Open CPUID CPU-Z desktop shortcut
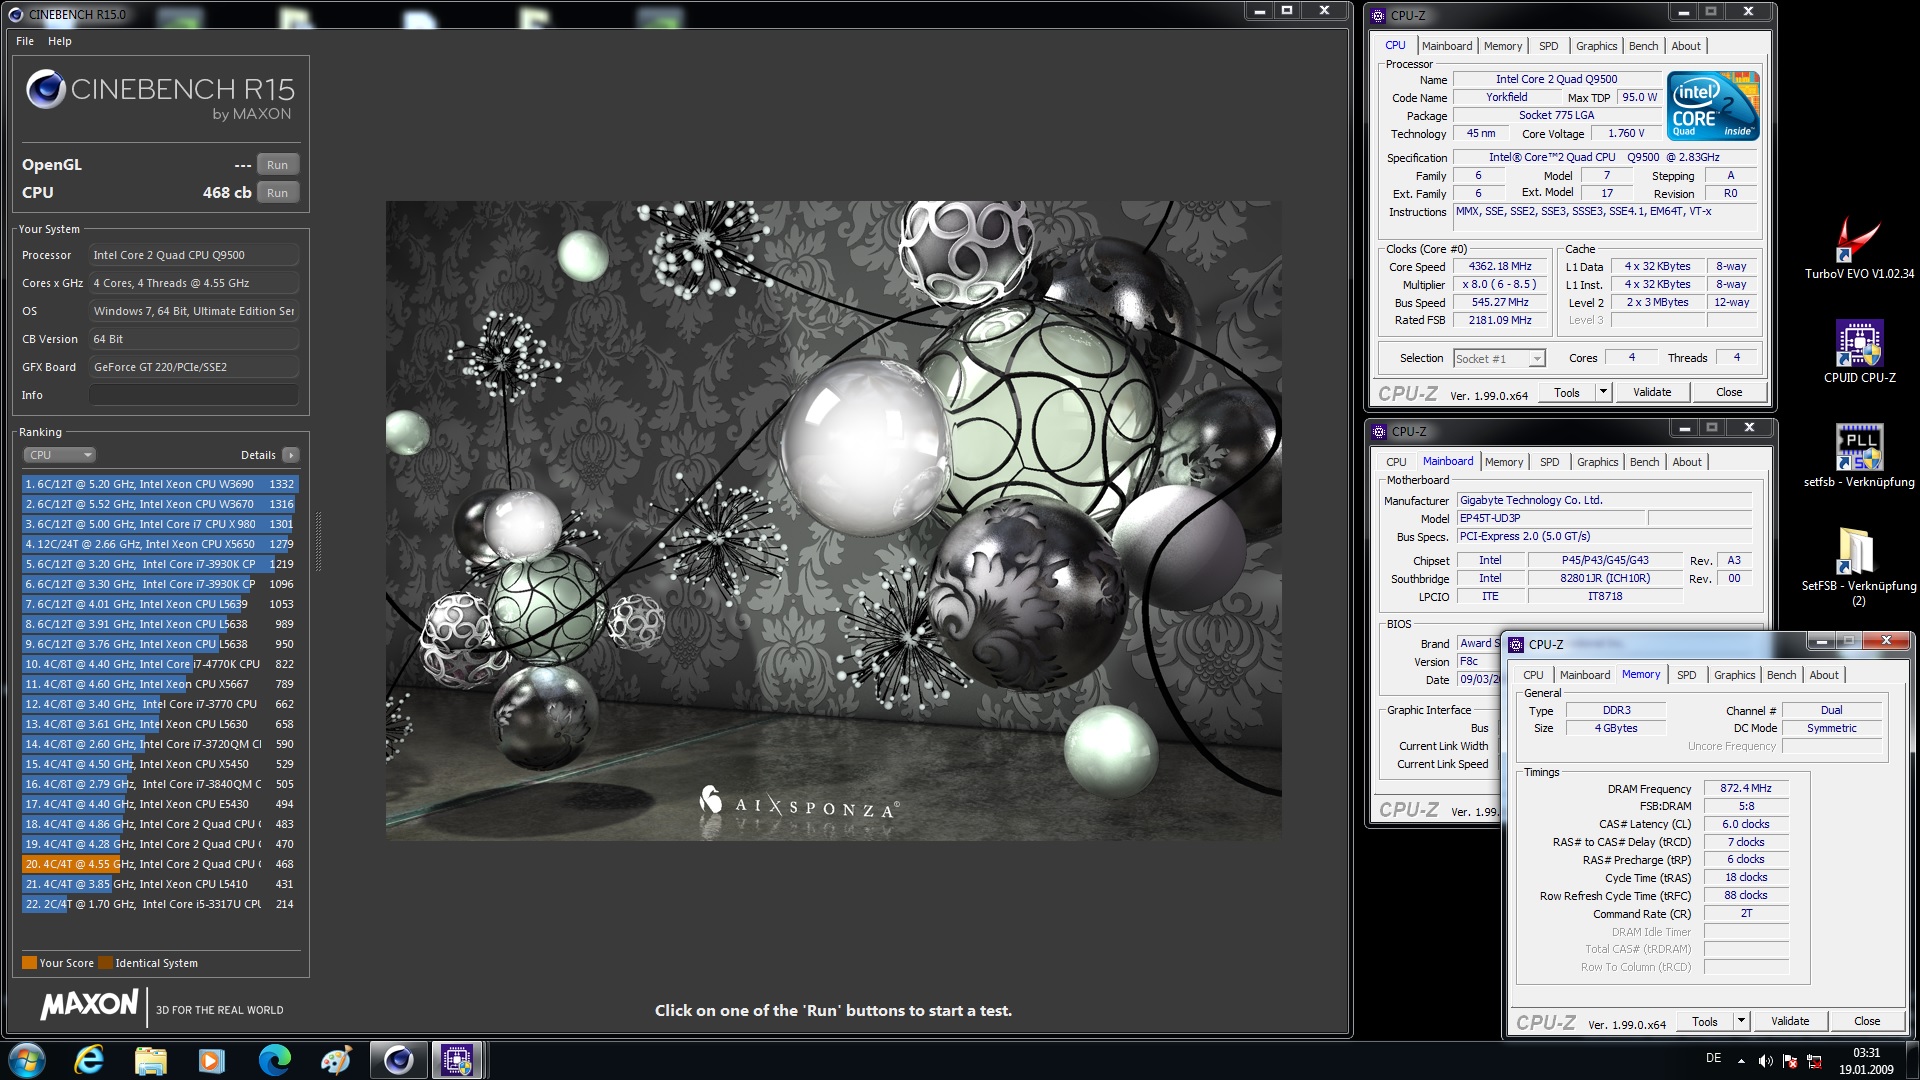The width and height of the screenshot is (1920, 1080). click(x=1859, y=352)
